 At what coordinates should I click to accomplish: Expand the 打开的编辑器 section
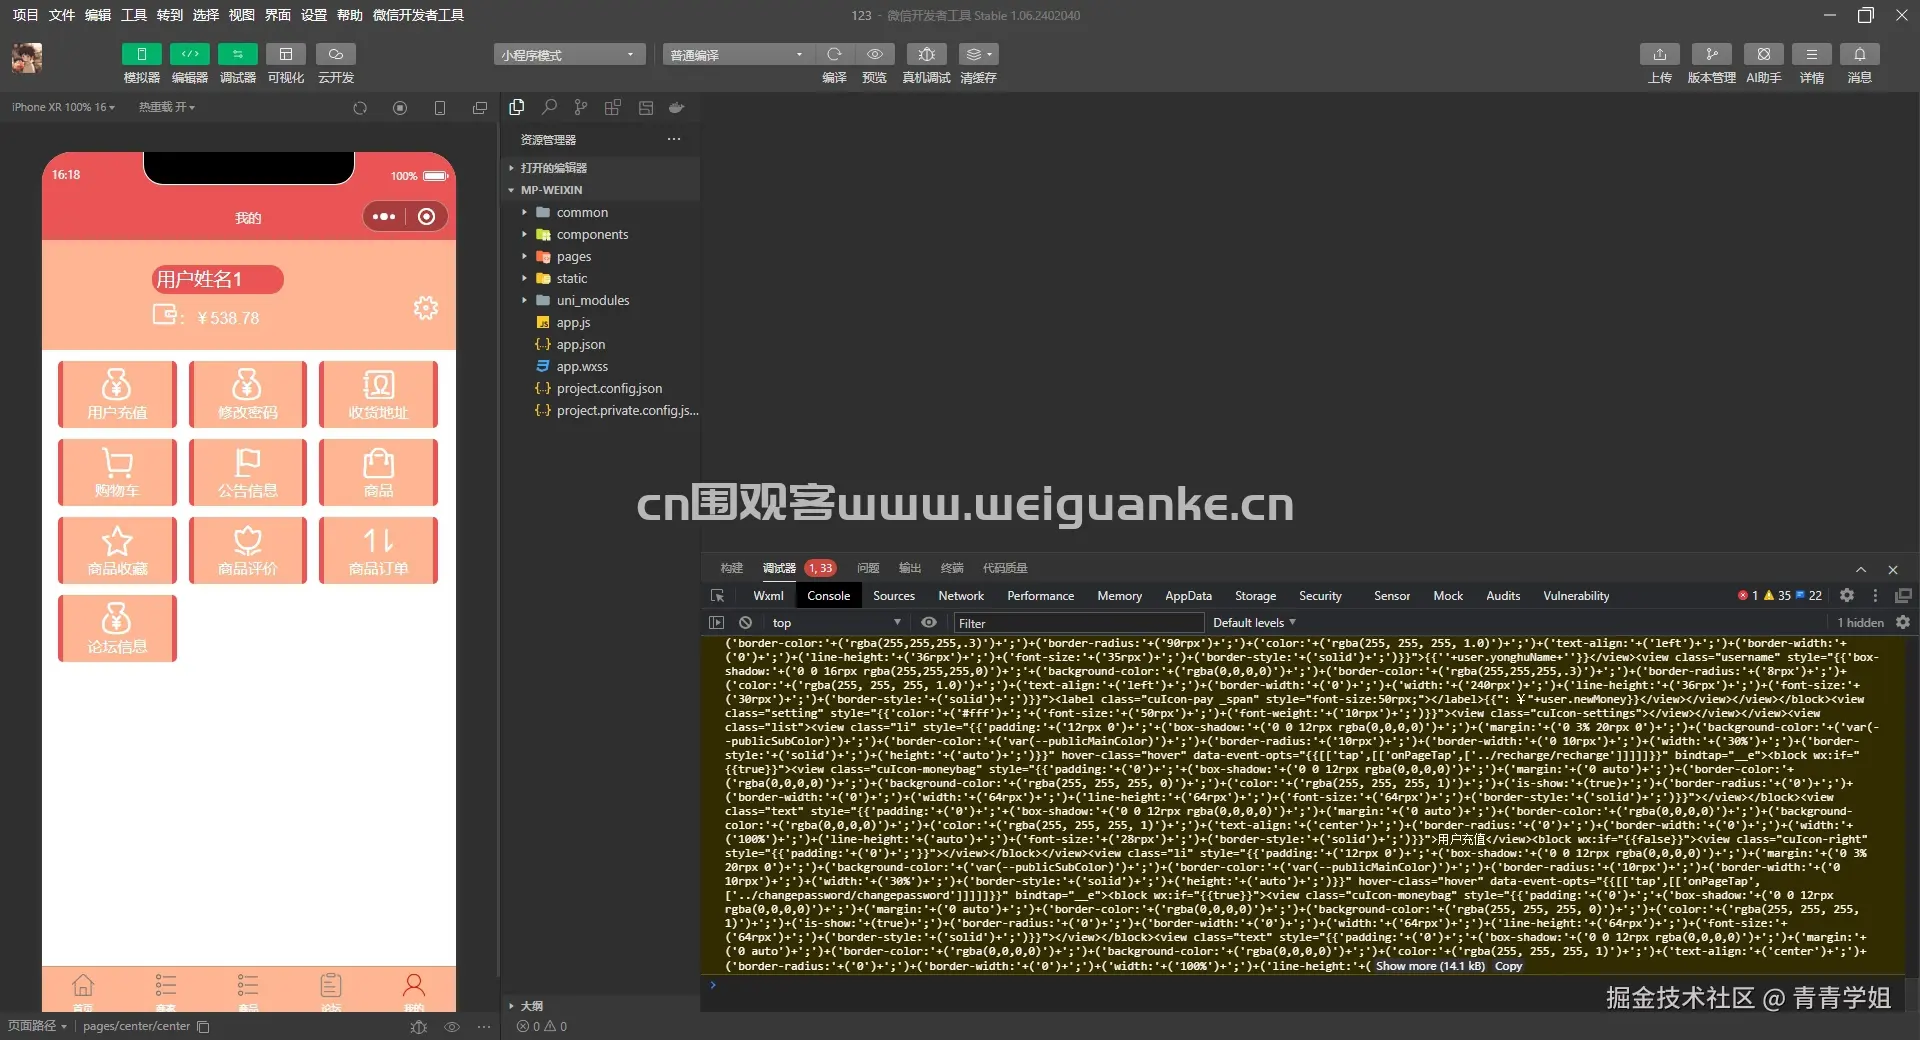[600, 168]
